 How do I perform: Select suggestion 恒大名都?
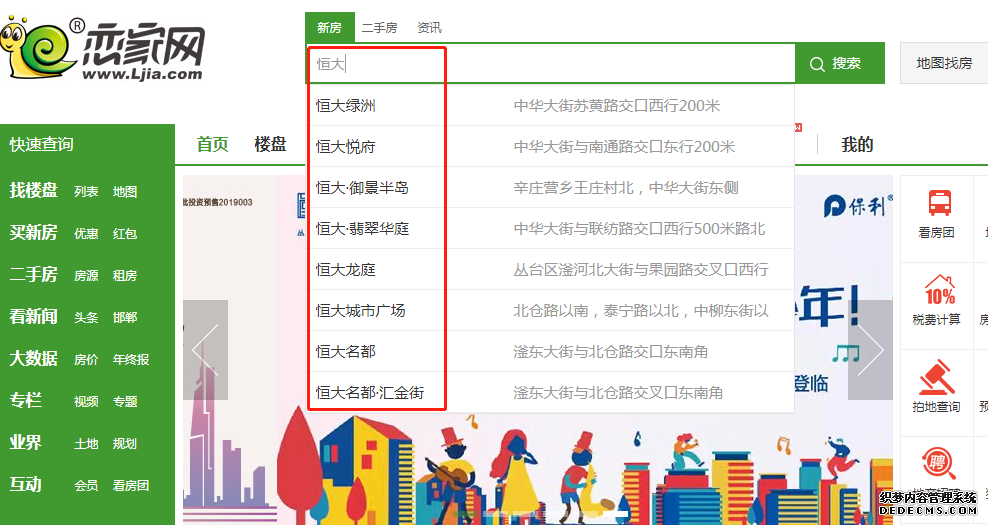pyautogui.click(x=345, y=352)
